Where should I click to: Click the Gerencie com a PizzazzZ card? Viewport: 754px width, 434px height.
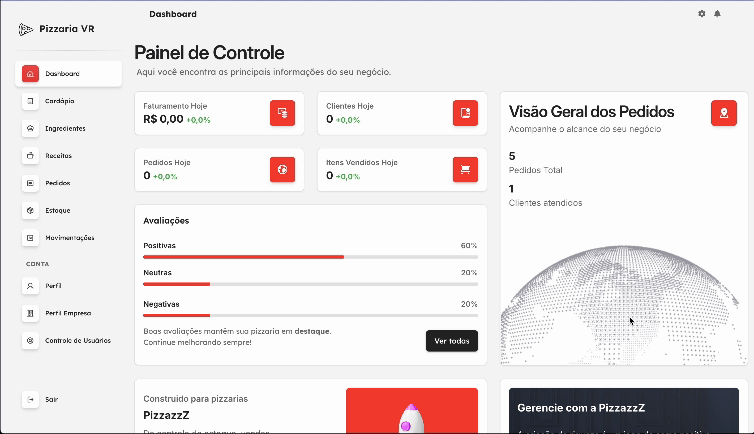point(624,410)
